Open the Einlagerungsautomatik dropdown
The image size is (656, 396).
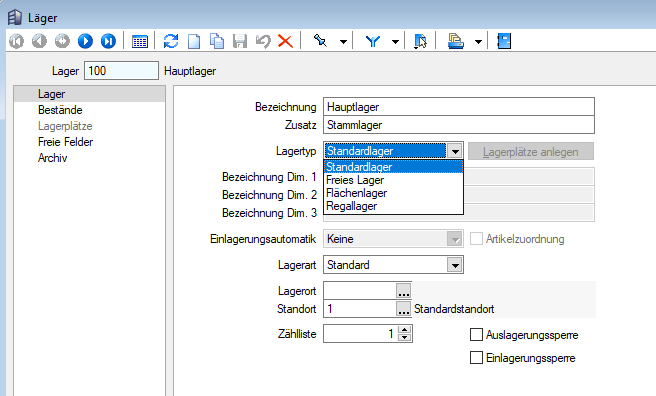coord(455,239)
